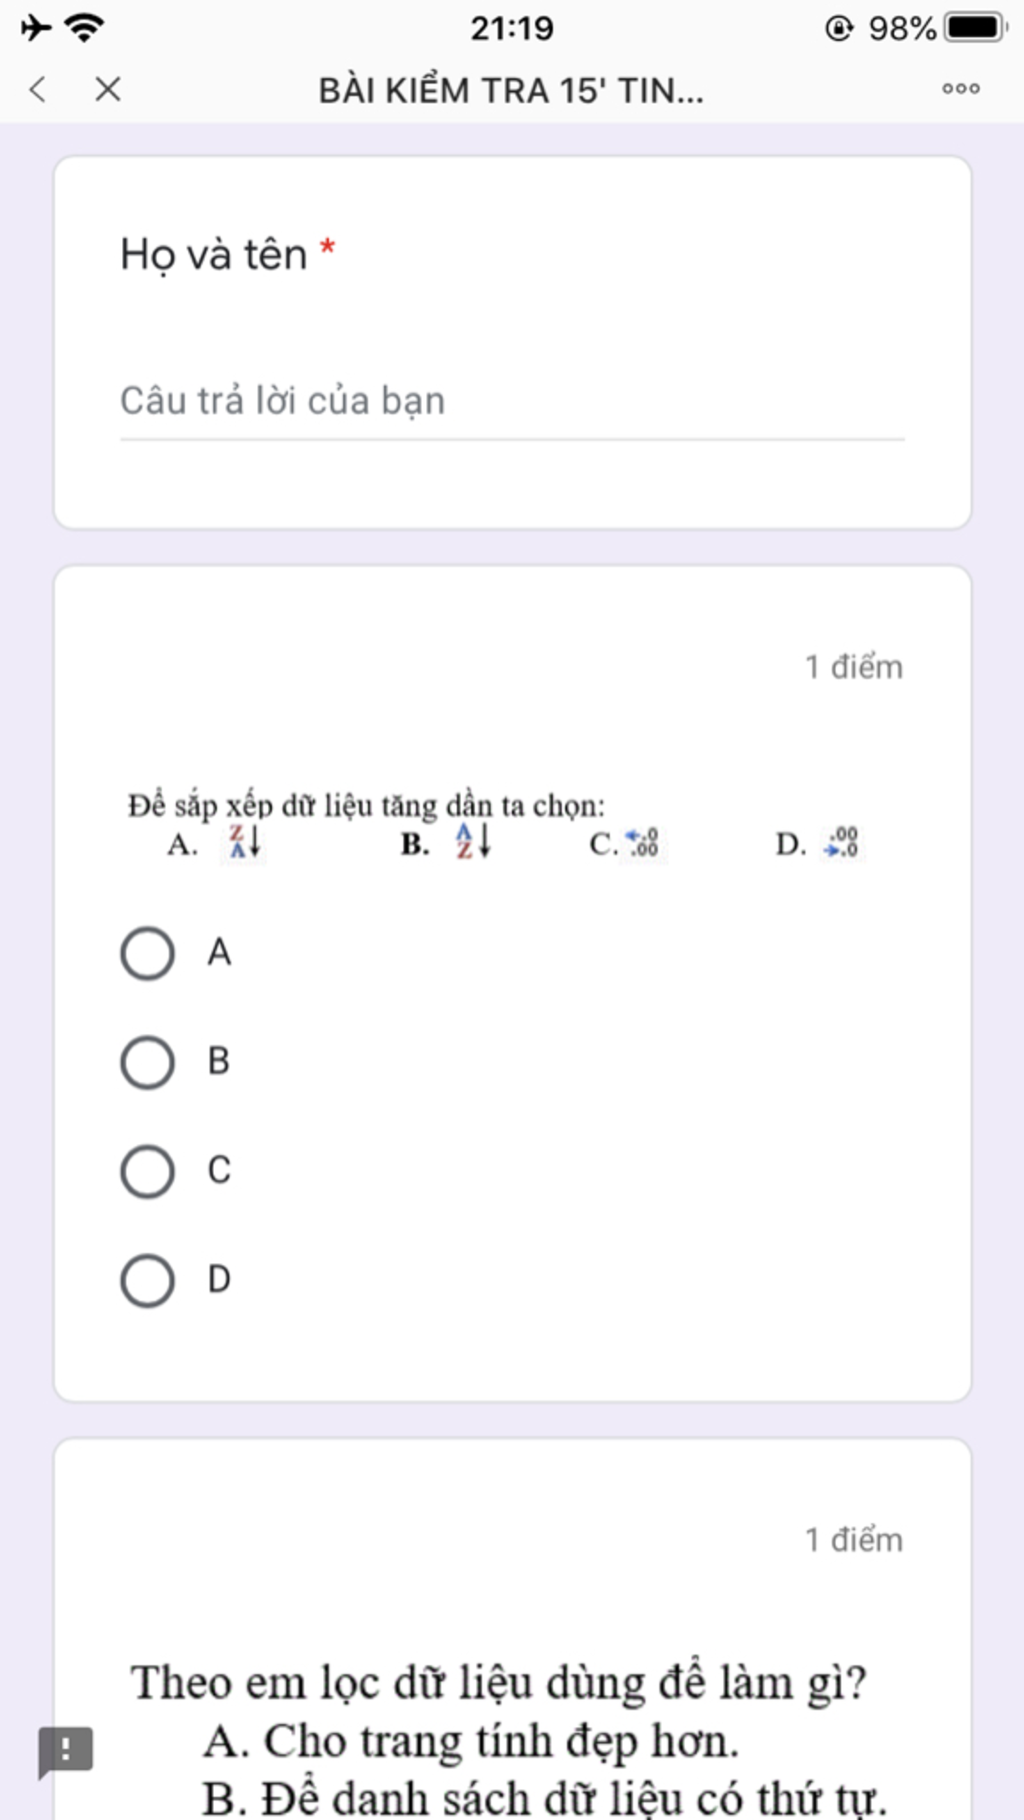Viewport: 1024px width, 1820px height.
Task: Open the three-dot more options menu
Action: point(961,89)
